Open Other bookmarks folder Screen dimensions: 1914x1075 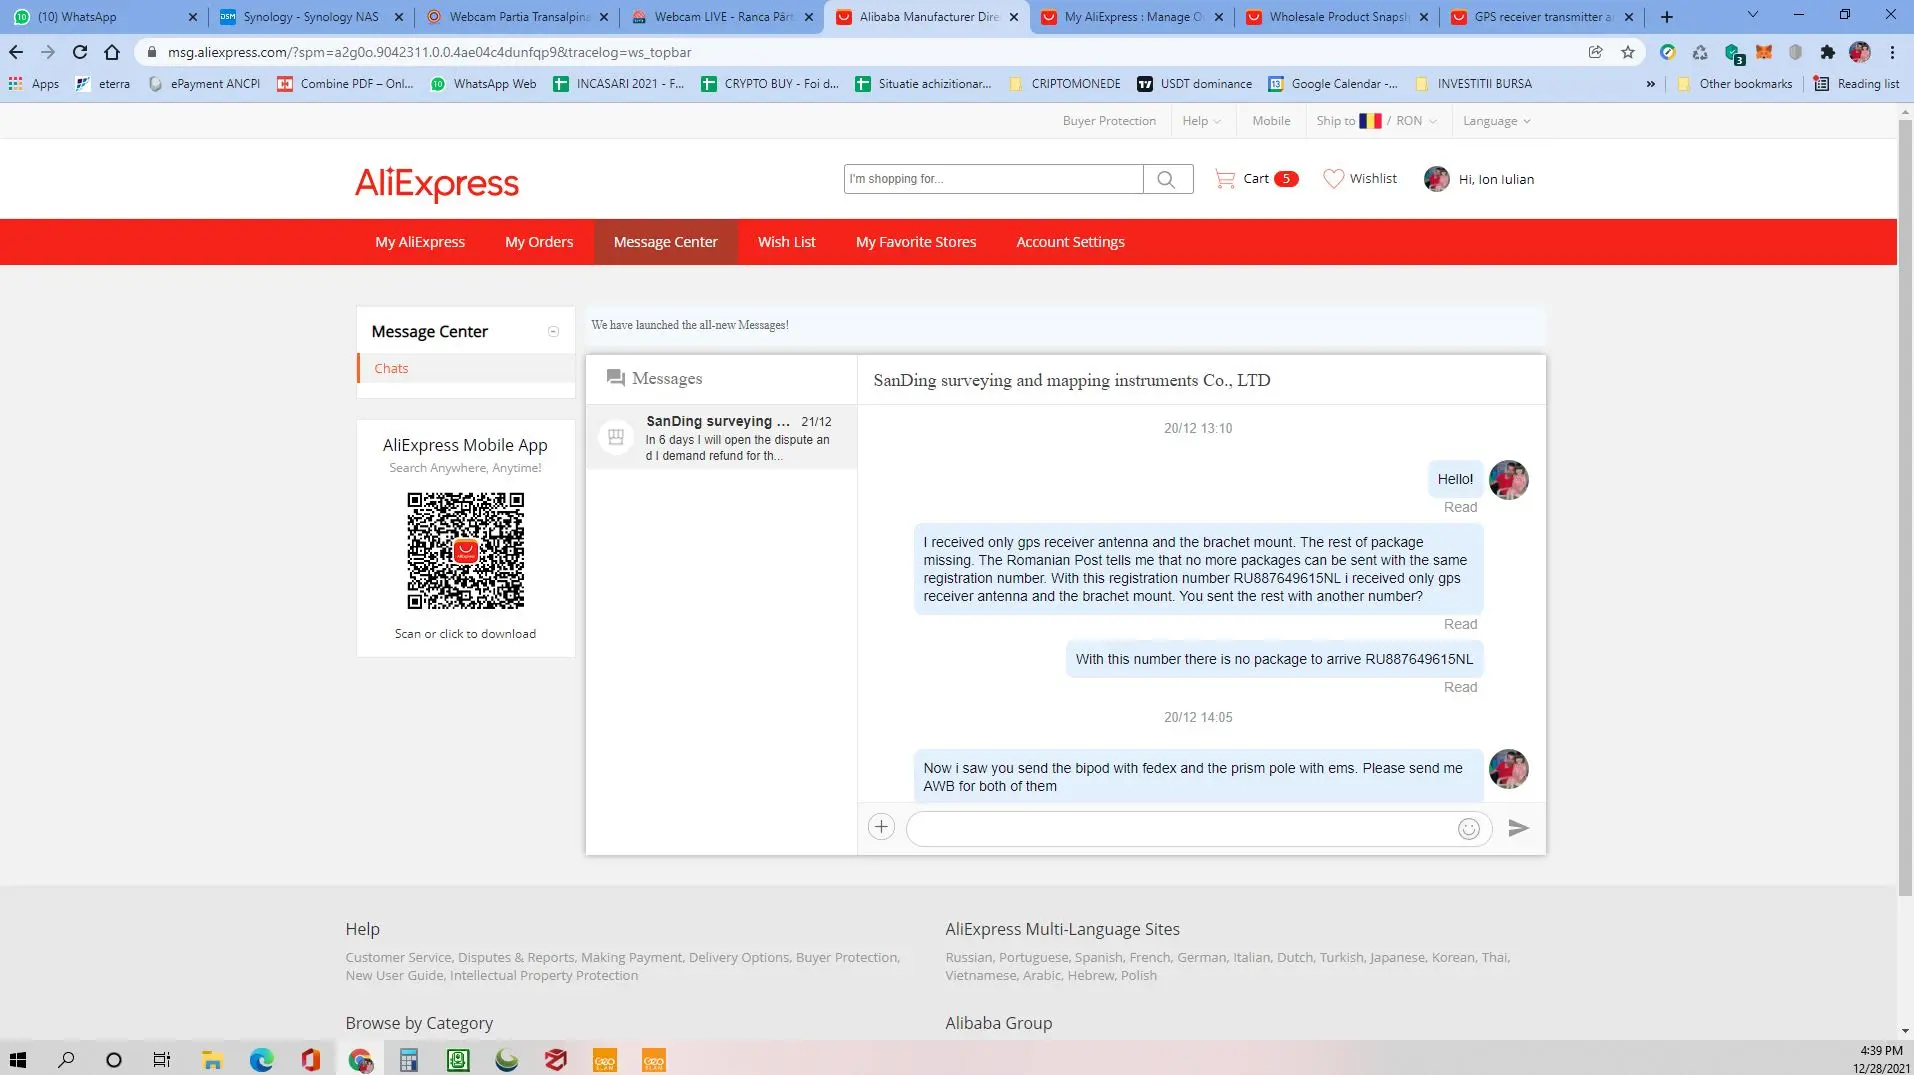[x=1734, y=84]
